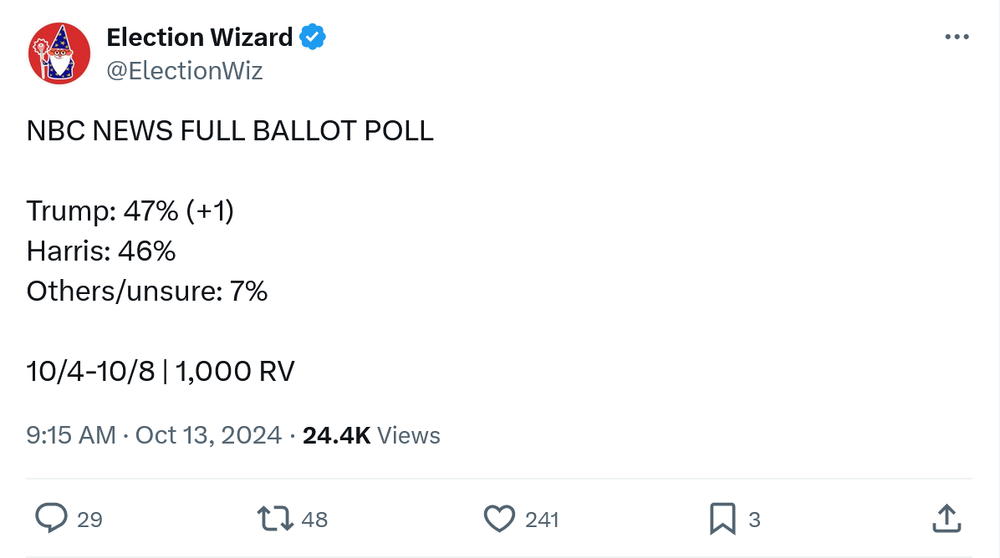
Task: Click the repost arrows icon
Action: pos(274,518)
